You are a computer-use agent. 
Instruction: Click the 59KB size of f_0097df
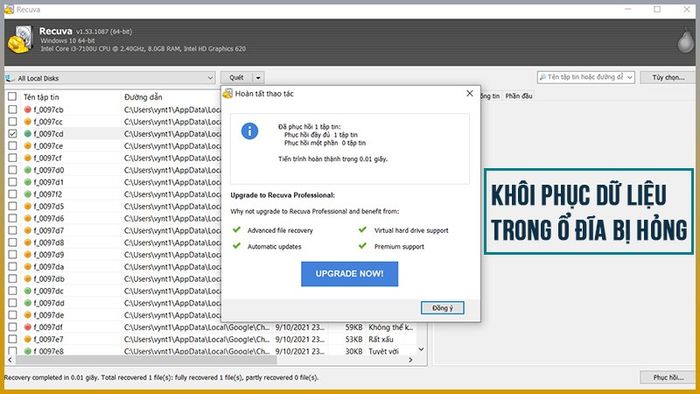[354, 327]
